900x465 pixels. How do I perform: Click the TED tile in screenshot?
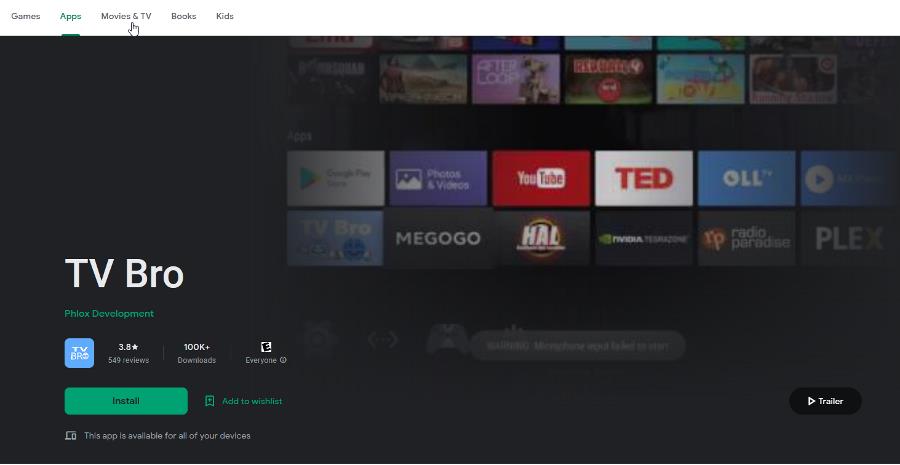click(x=644, y=178)
